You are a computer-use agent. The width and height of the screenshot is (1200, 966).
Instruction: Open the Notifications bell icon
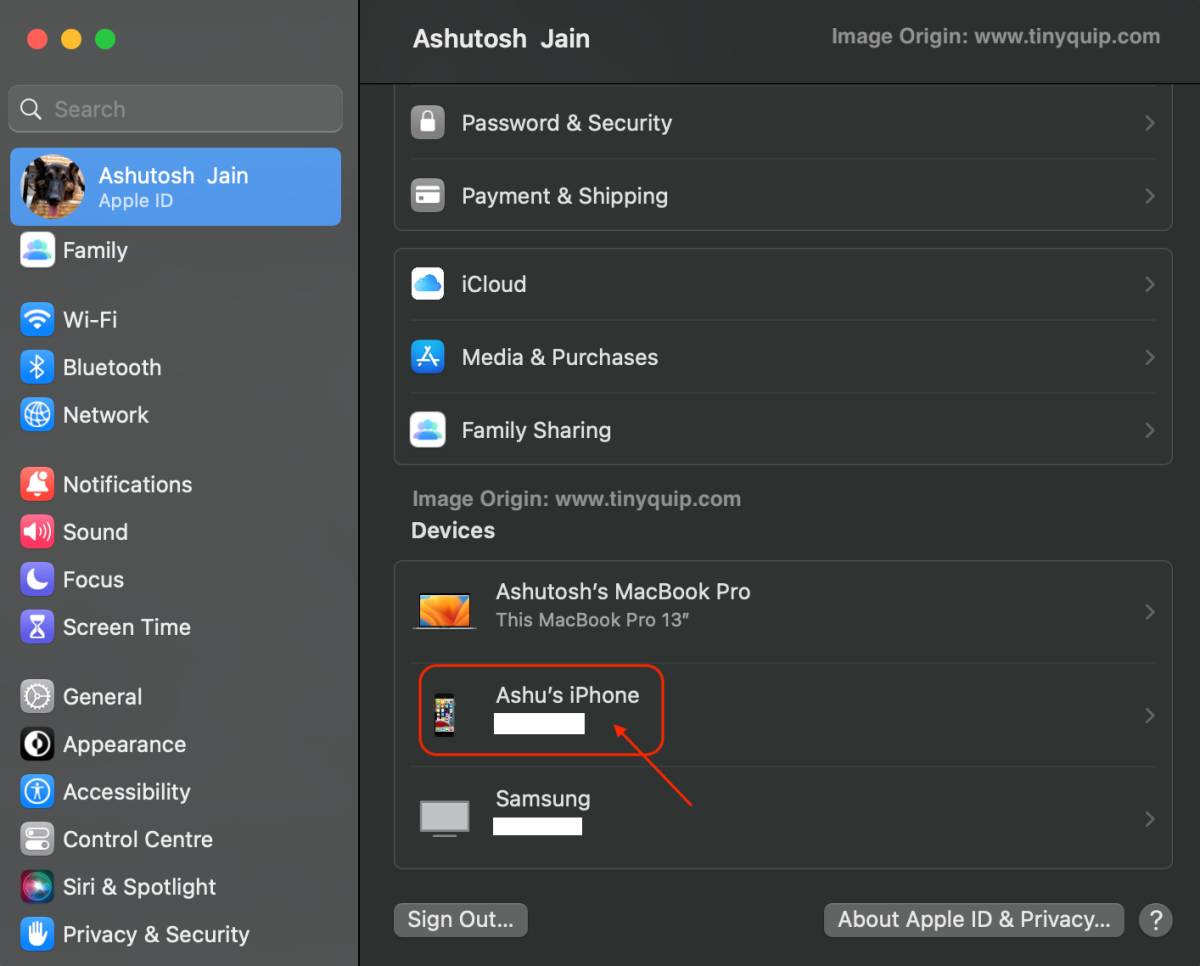click(x=37, y=484)
